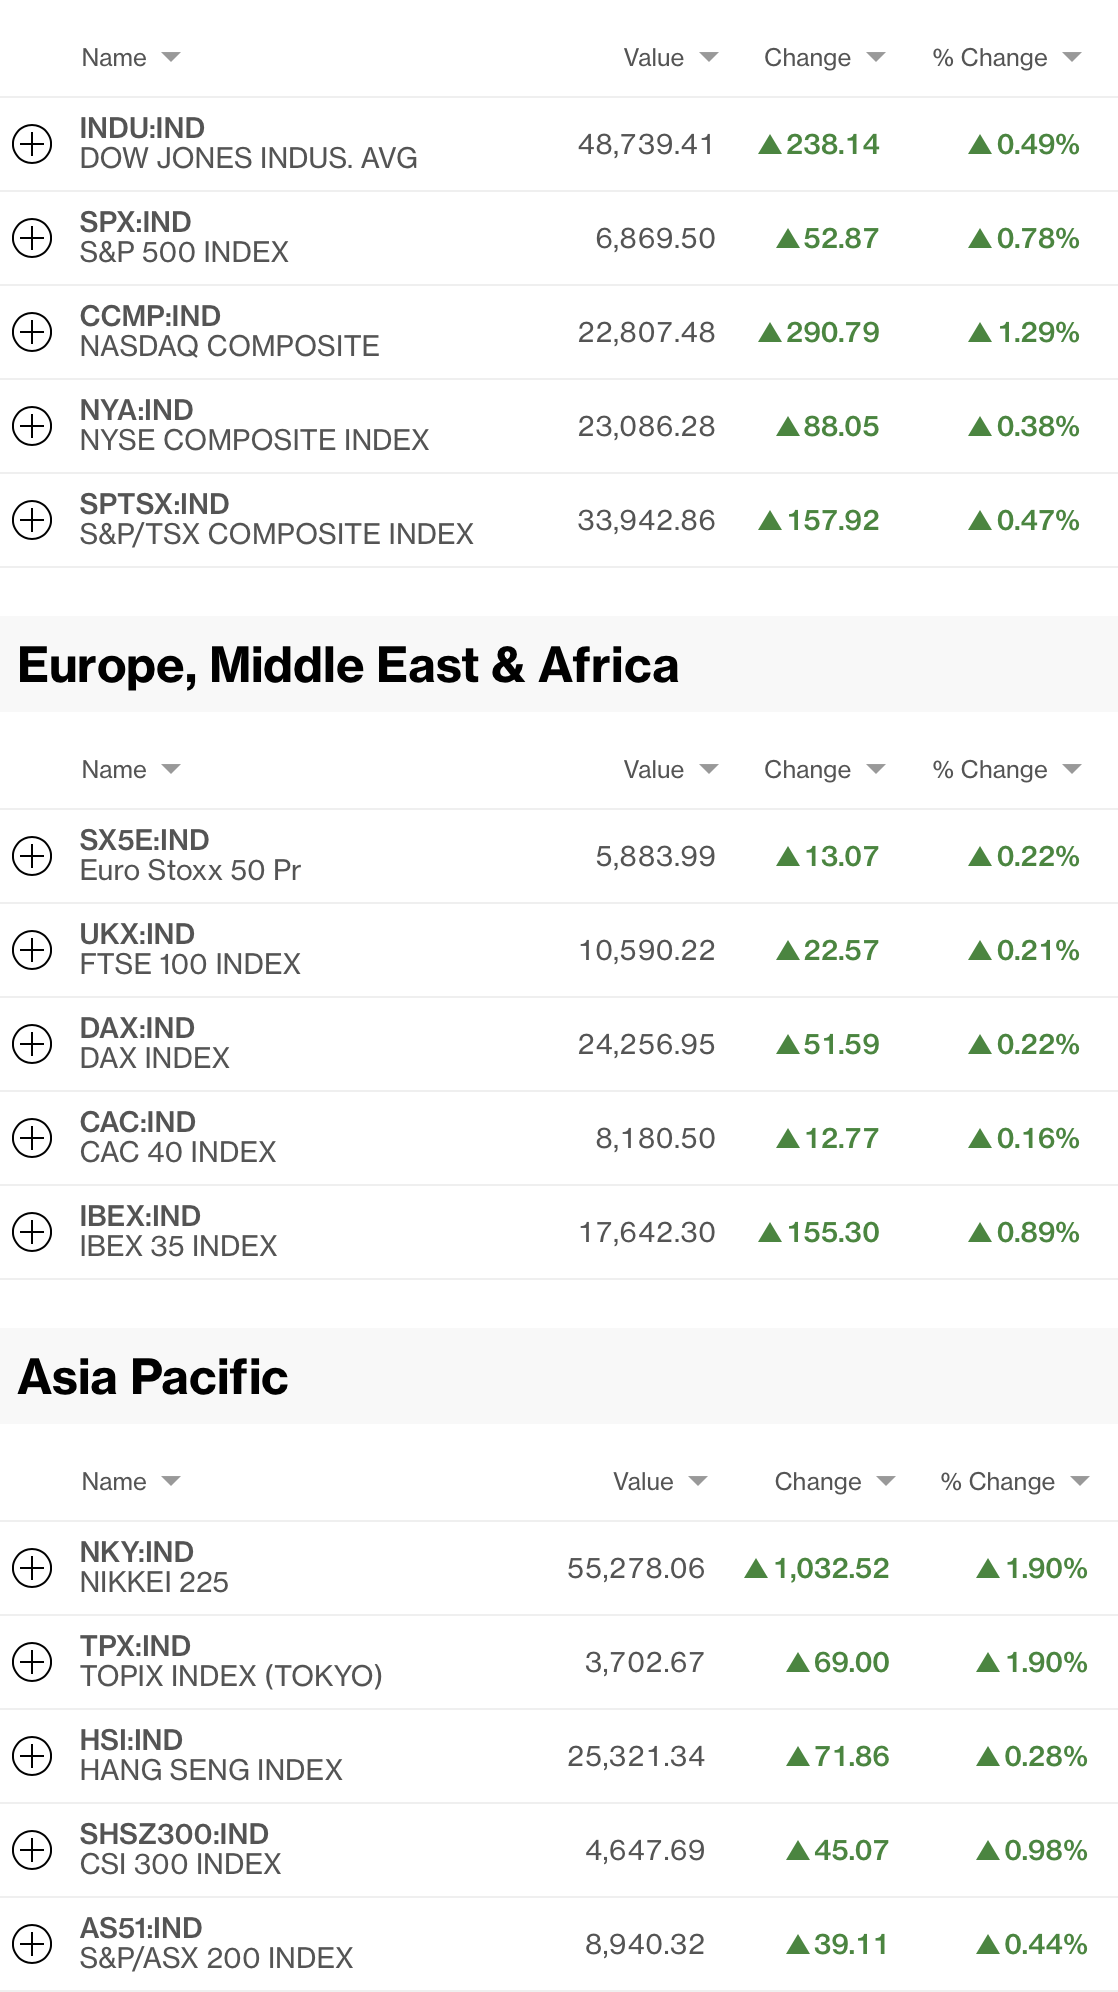The width and height of the screenshot is (1118, 1992).
Task: Click plus icon next to IBEX 35
Action: point(32,1232)
